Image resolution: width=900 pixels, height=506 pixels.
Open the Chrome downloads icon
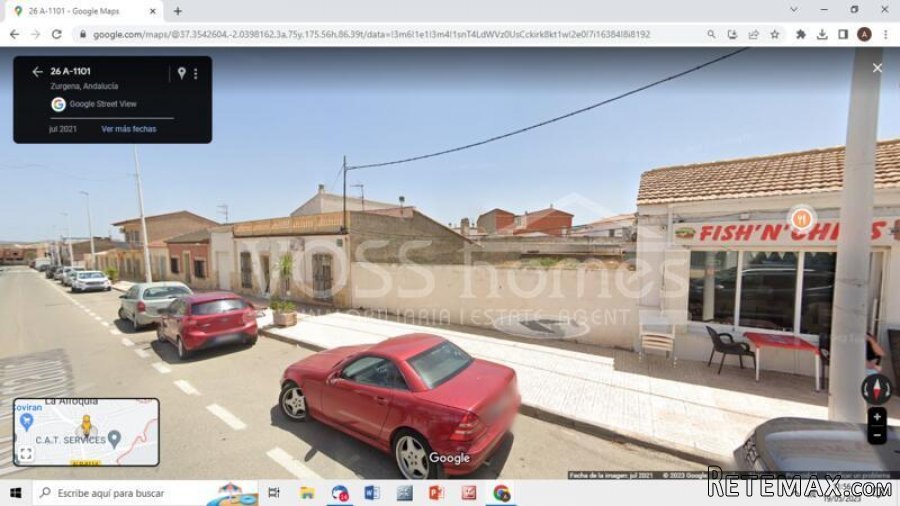(822, 34)
